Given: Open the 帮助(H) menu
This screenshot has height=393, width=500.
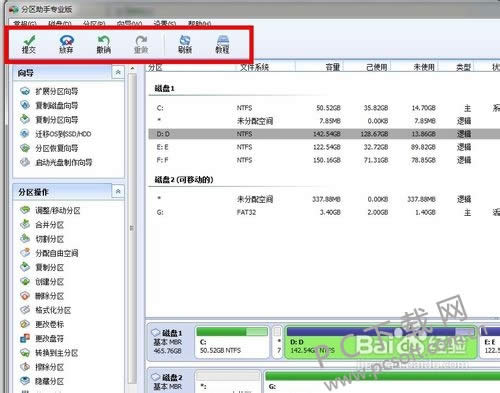Looking at the screenshot, I should [x=199, y=24].
